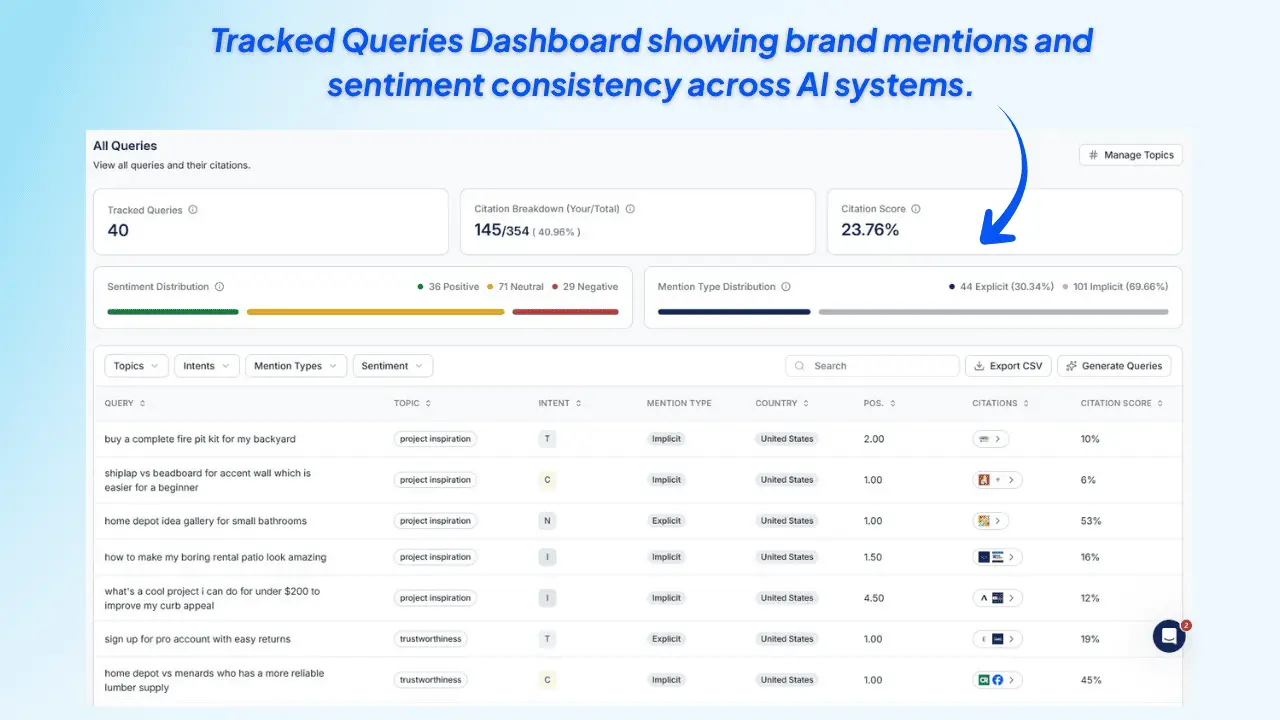Screen dimensions: 1280x720
Task: Click the Tracked Queries info icon
Action: click(192, 209)
